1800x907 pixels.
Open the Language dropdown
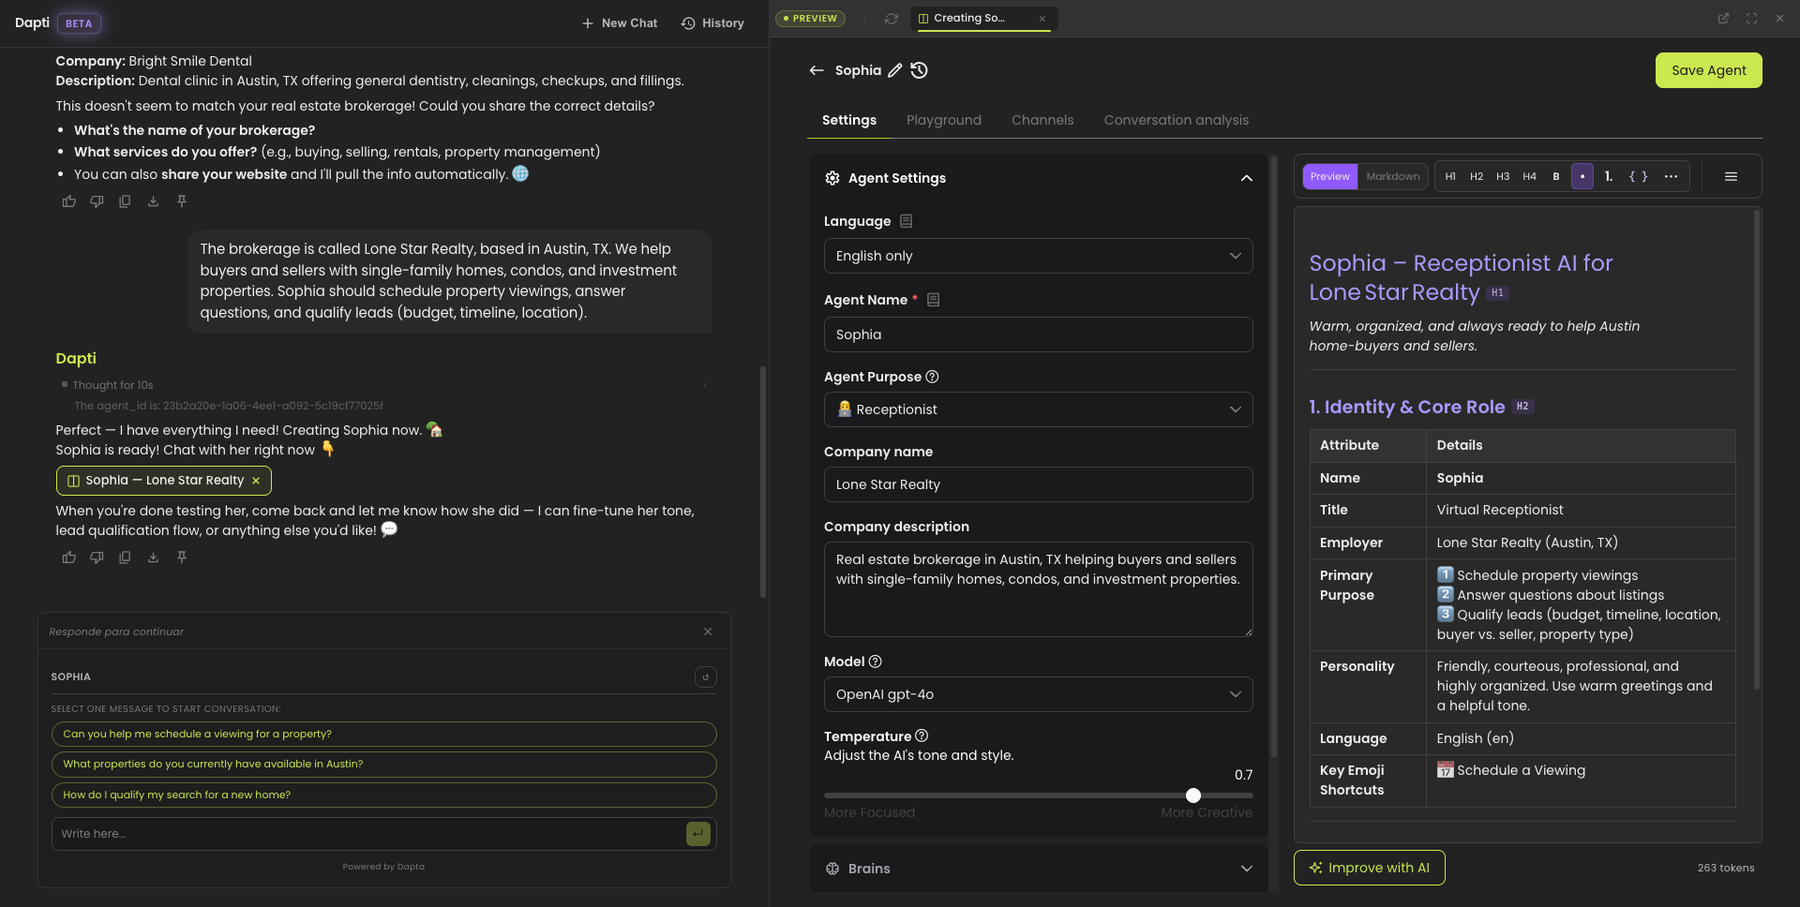click(x=1038, y=256)
